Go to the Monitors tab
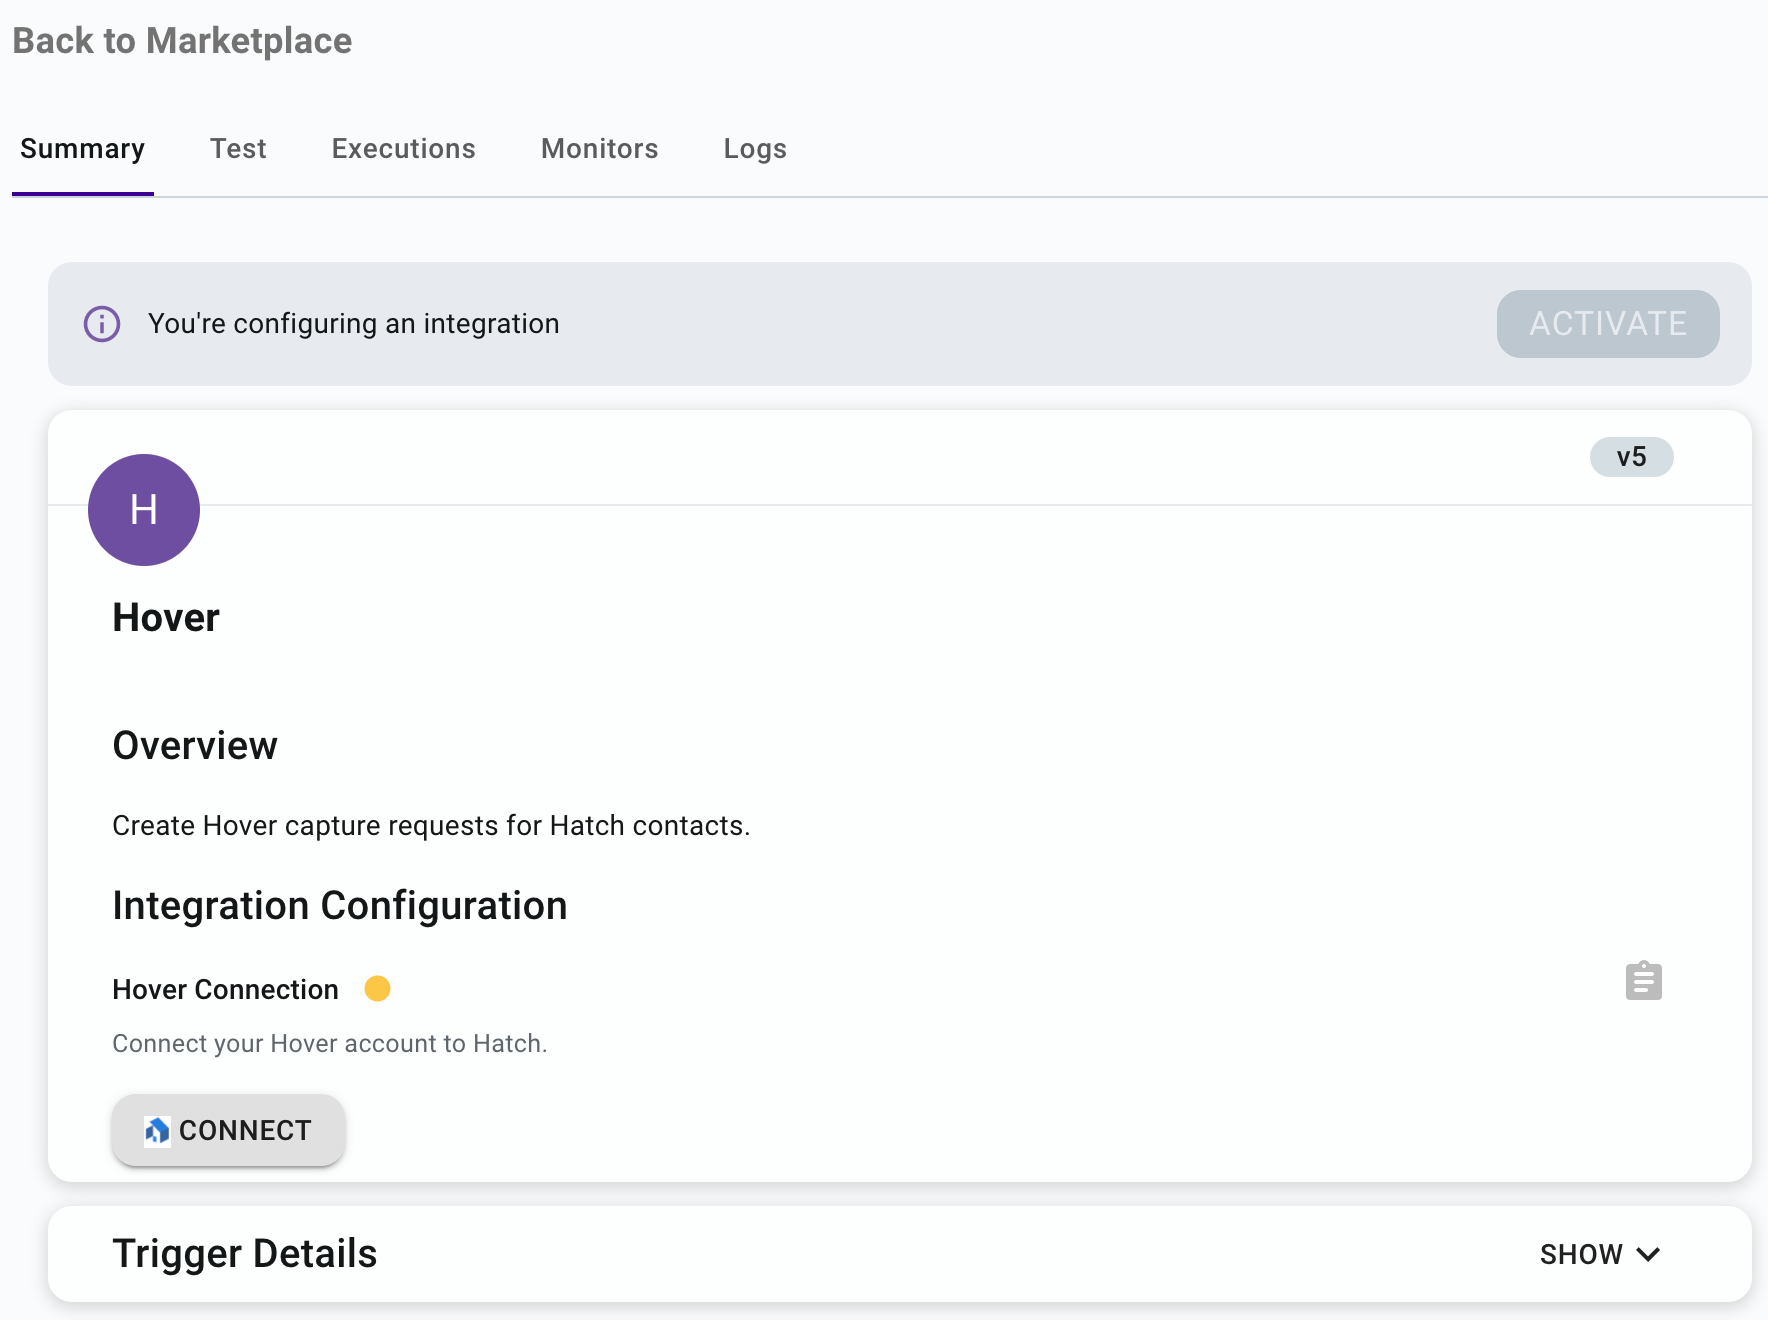Image resolution: width=1768 pixels, height=1320 pixels. click(x=599, y=149)
